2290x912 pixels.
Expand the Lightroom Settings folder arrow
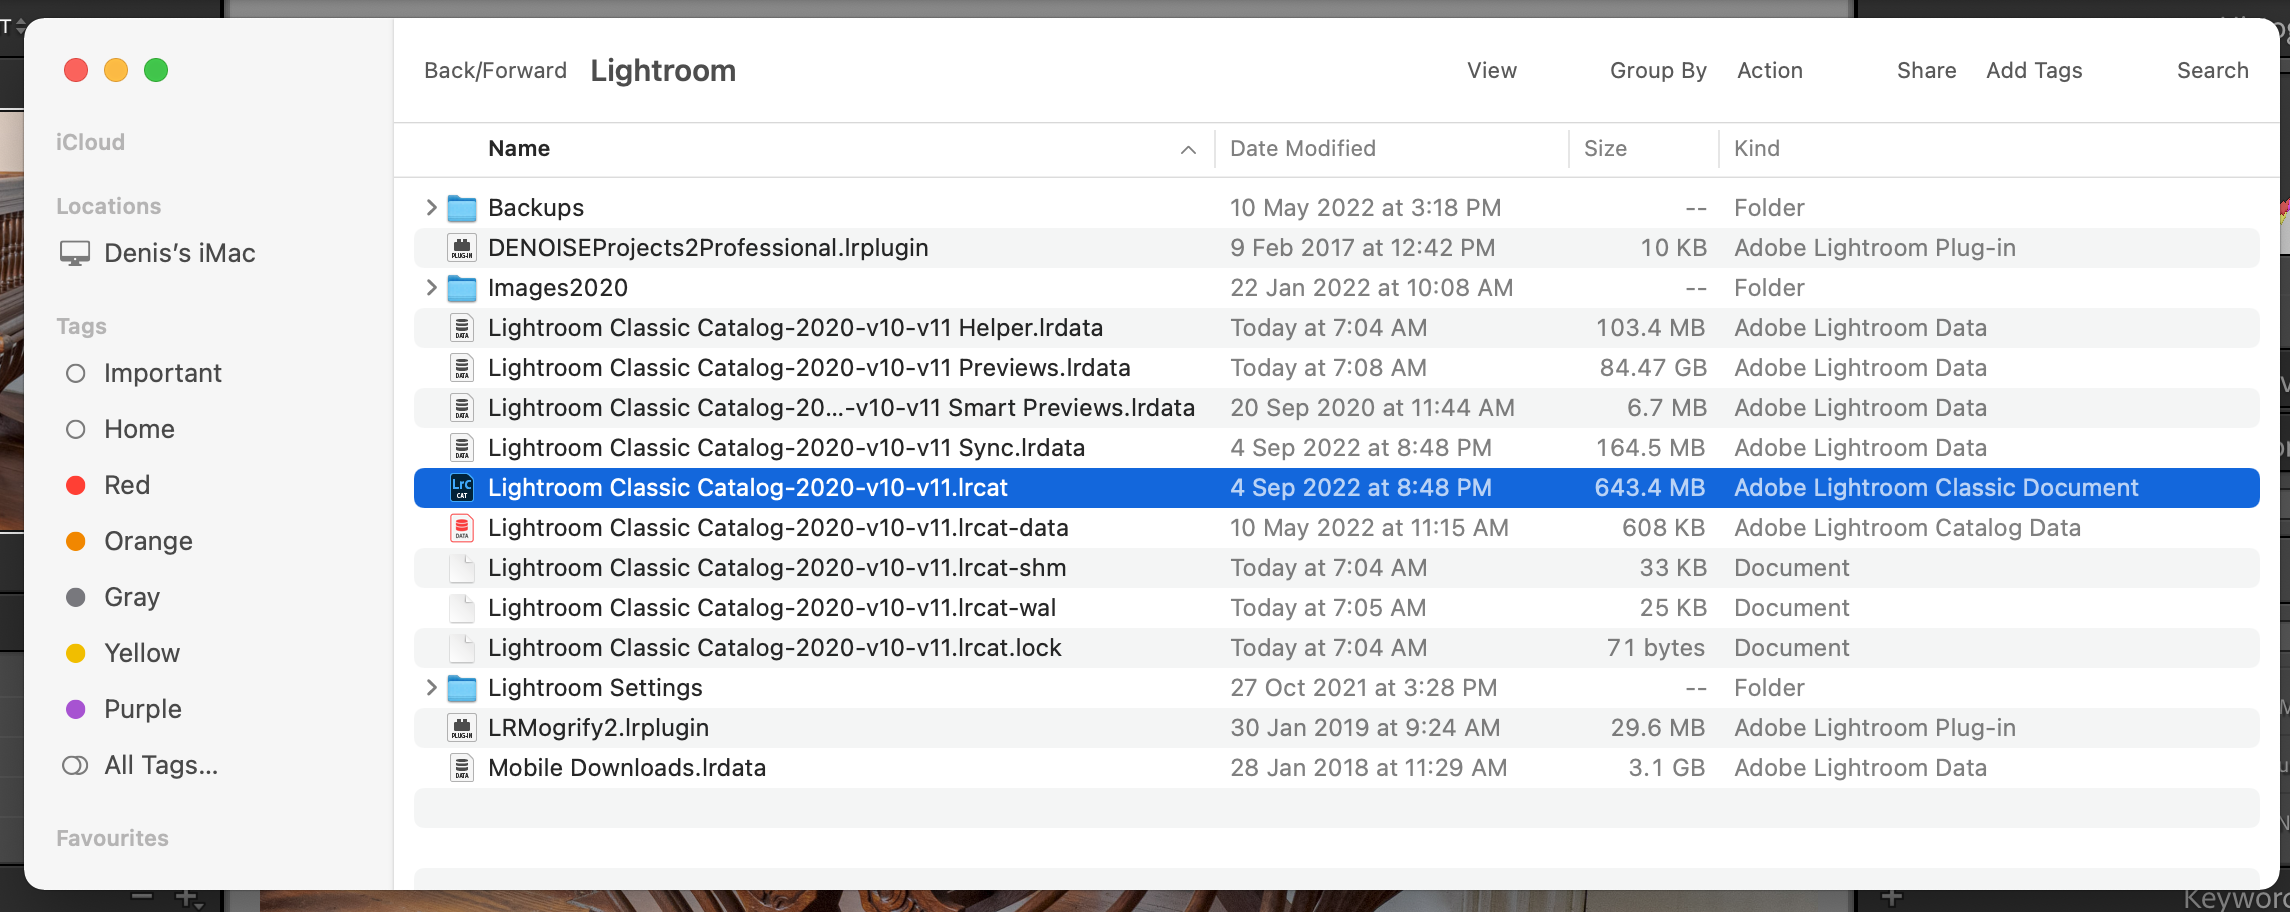tap(431, 688)
